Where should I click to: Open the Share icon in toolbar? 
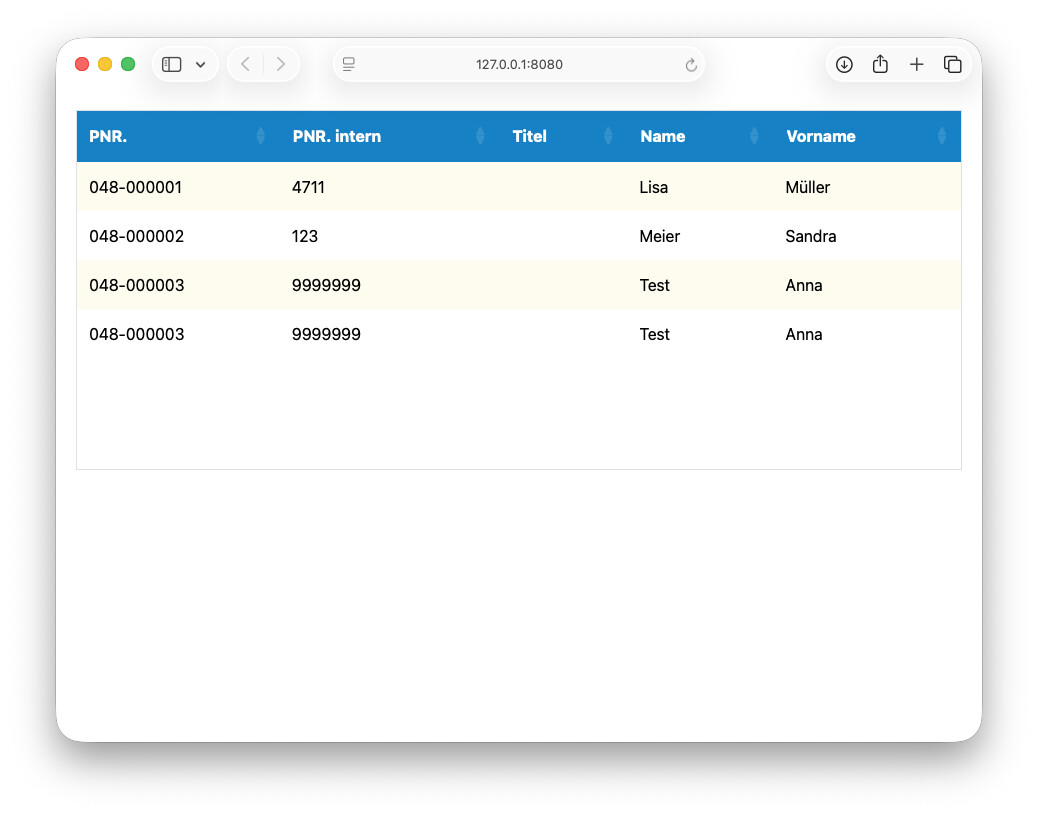pos(880,64)
